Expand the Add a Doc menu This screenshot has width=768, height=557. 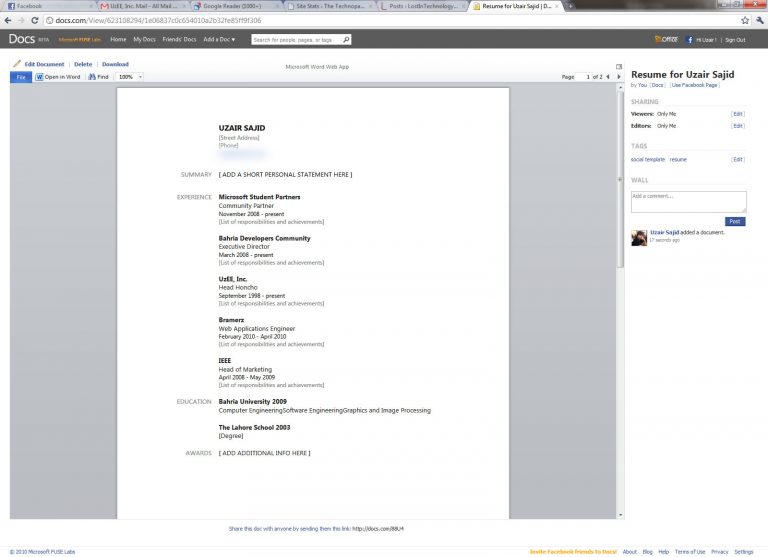pyautogui.click(x=219, y=40)
